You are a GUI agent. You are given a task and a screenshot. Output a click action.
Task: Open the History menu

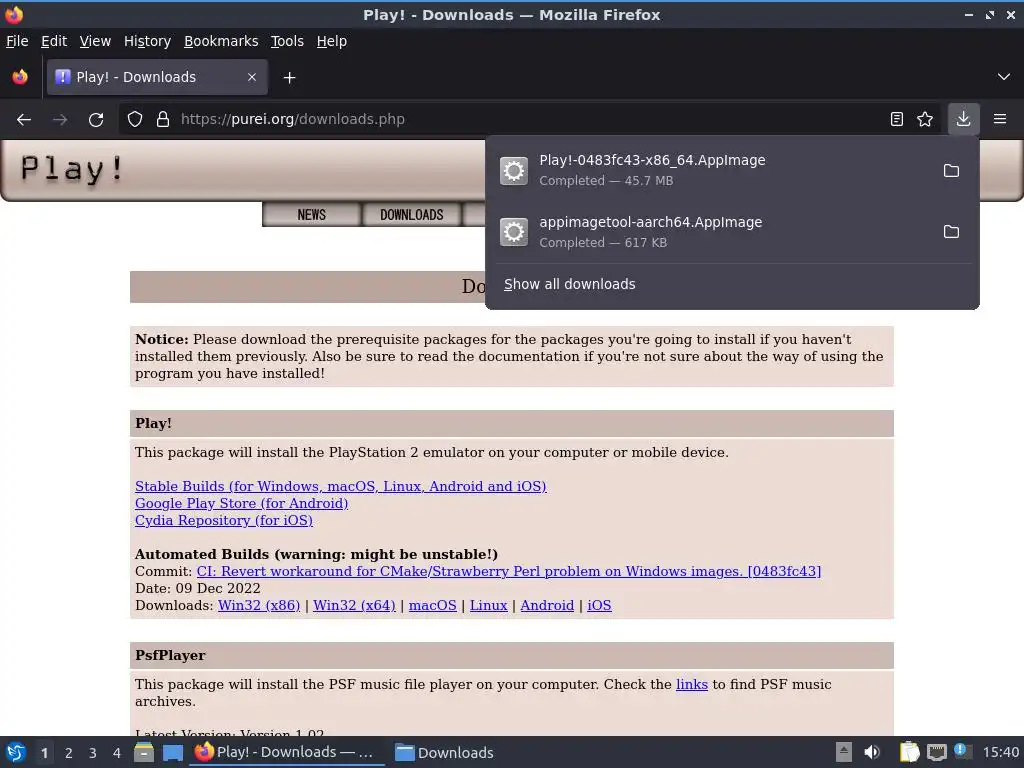click(147, 41)
